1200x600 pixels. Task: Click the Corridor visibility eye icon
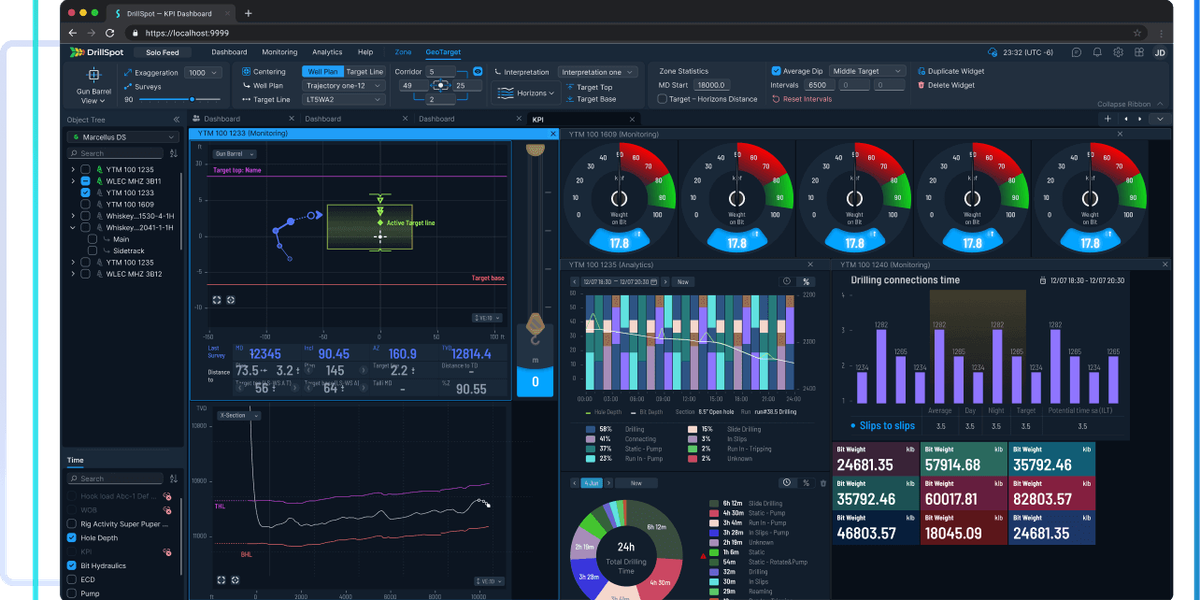[x=477, y=71]
